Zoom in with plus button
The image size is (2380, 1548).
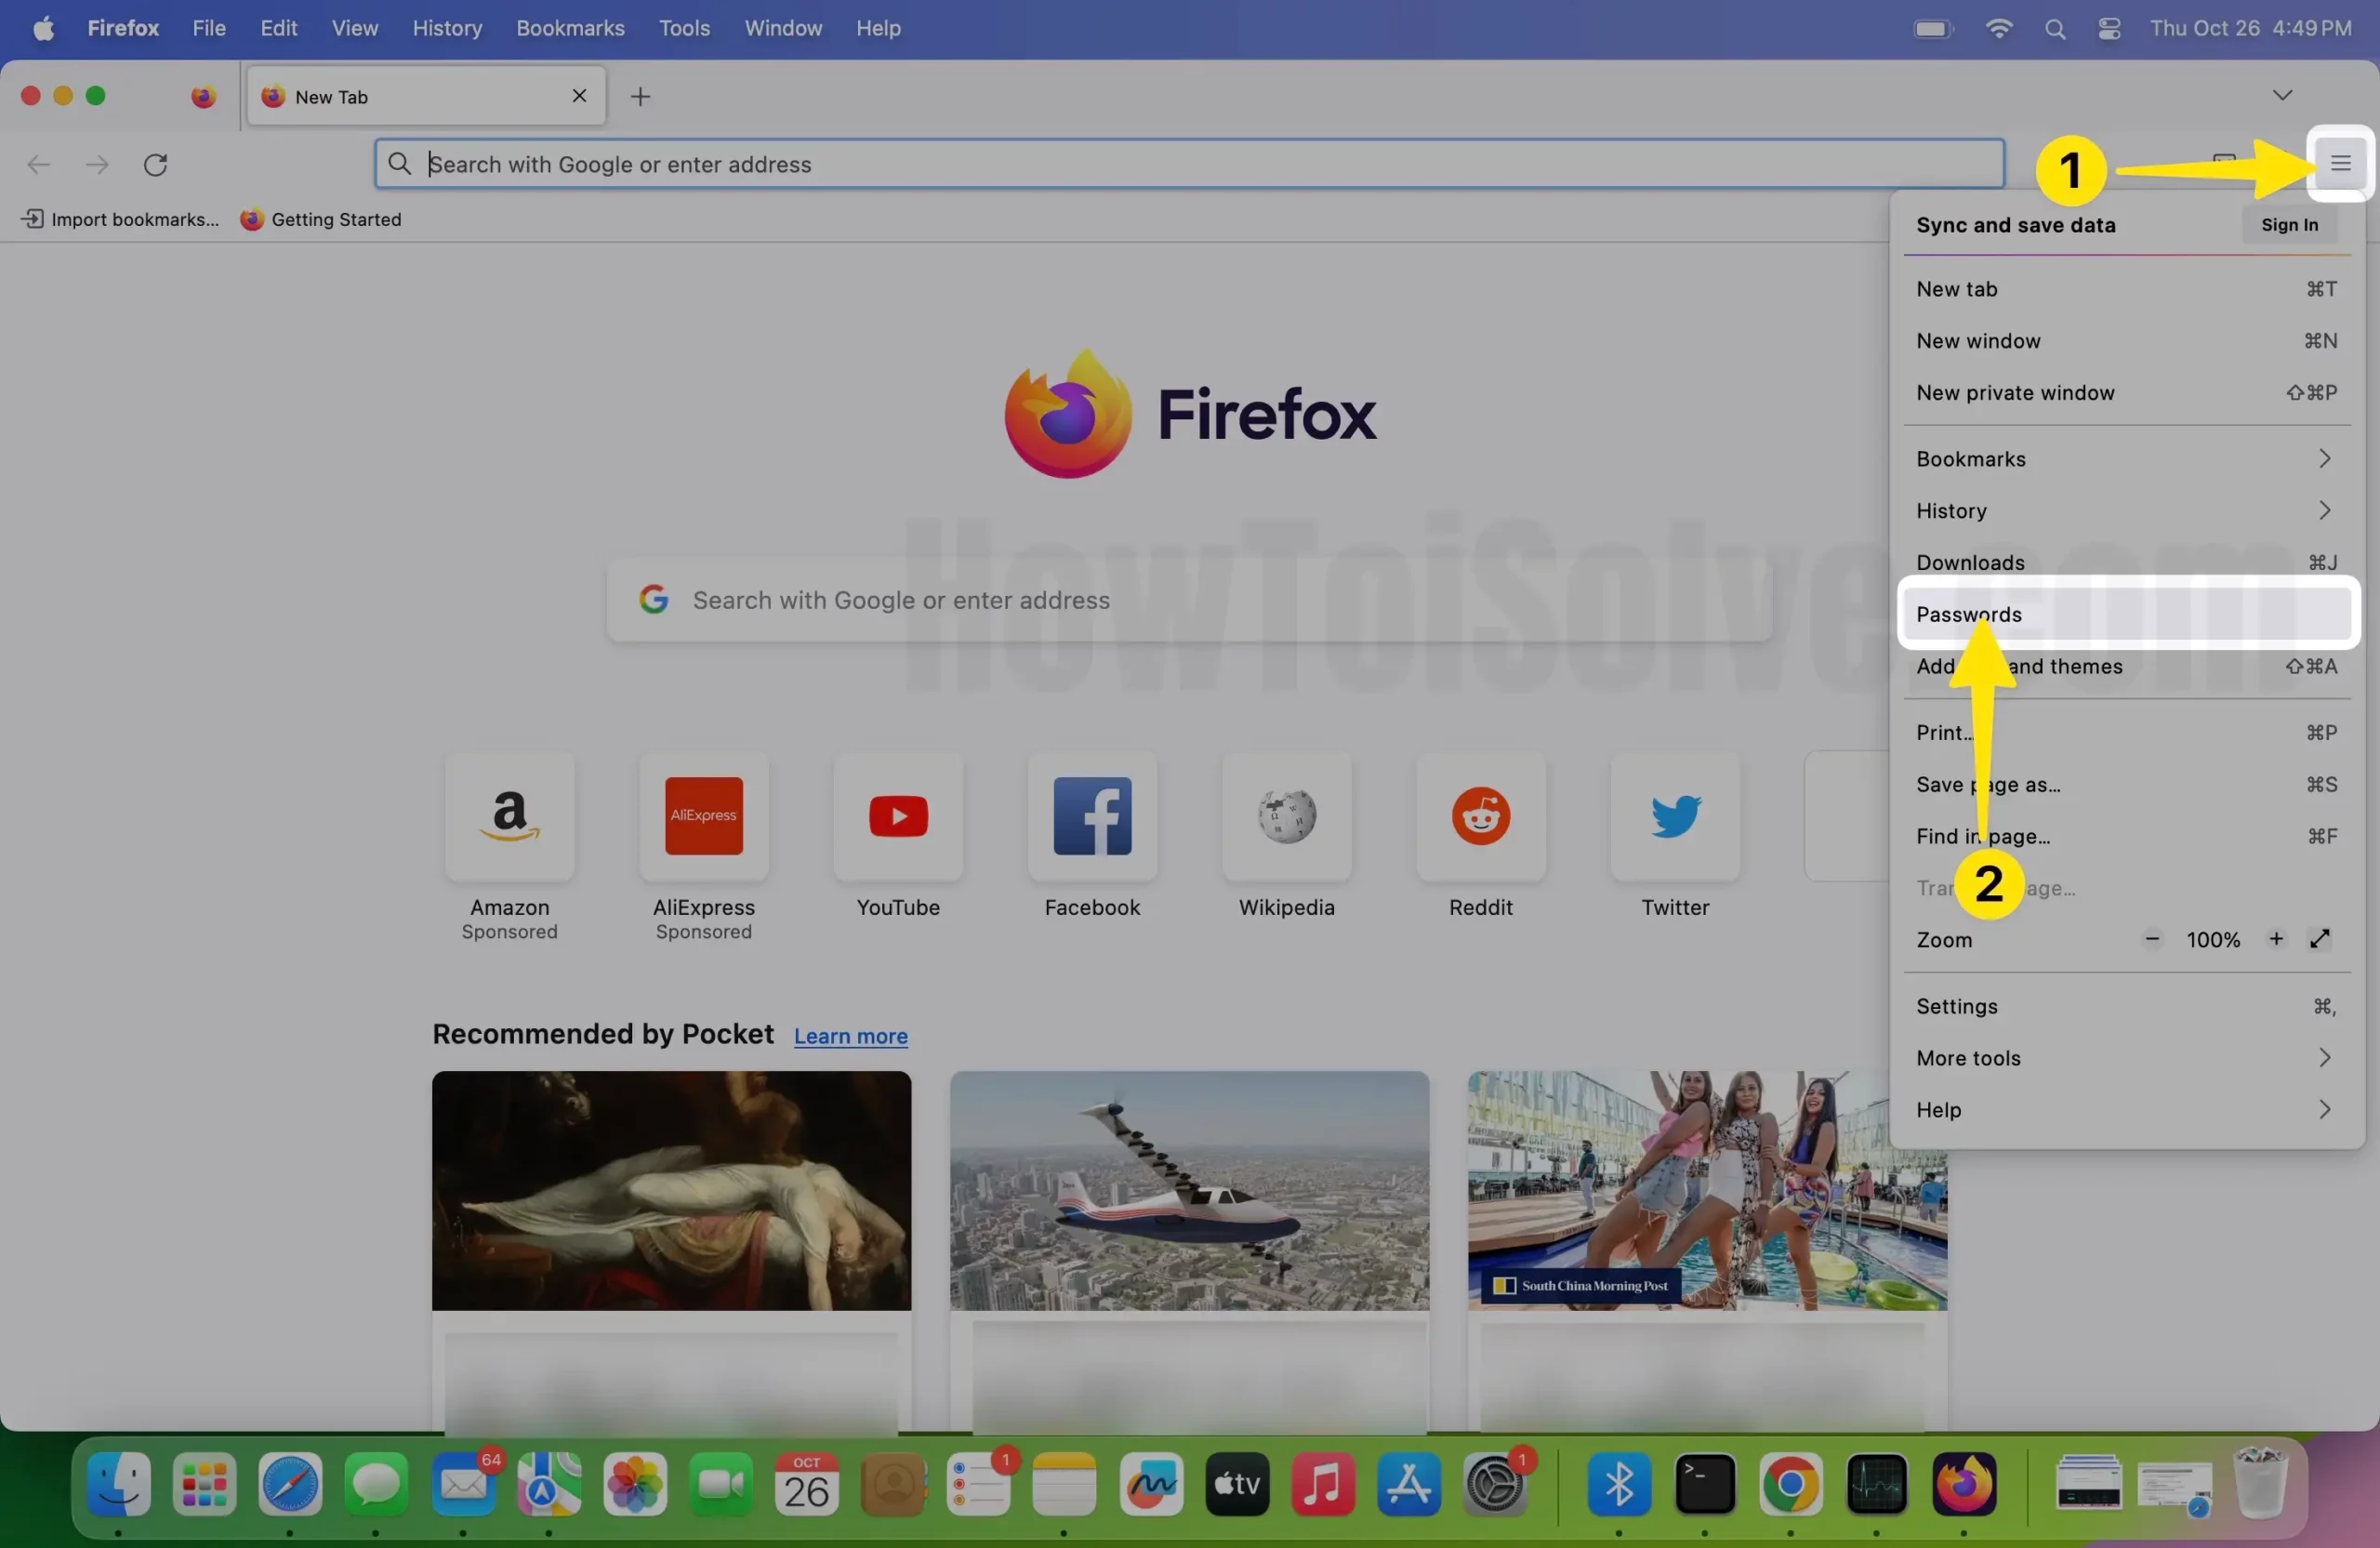(x=2276, y=939)
